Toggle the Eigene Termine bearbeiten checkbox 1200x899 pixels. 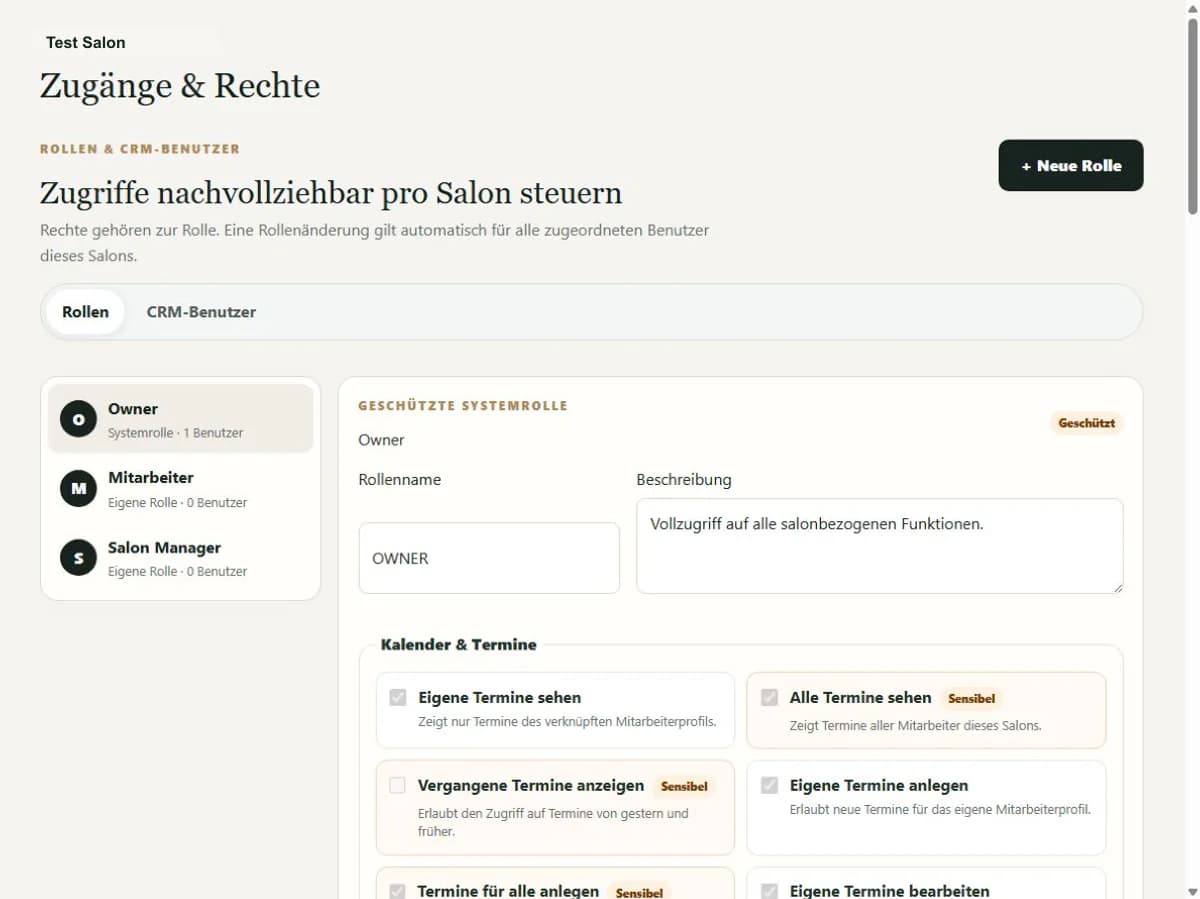point(769,890)
